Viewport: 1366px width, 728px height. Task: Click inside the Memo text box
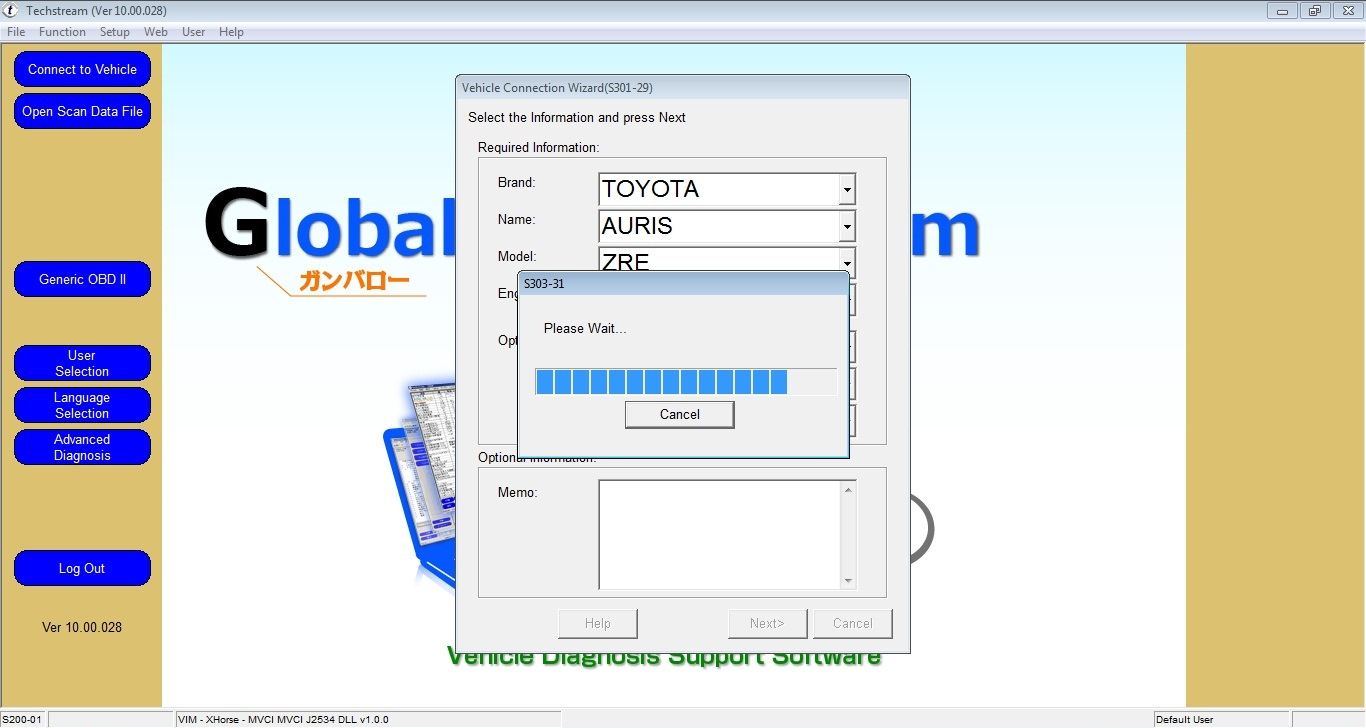click(x=720, y=535)
